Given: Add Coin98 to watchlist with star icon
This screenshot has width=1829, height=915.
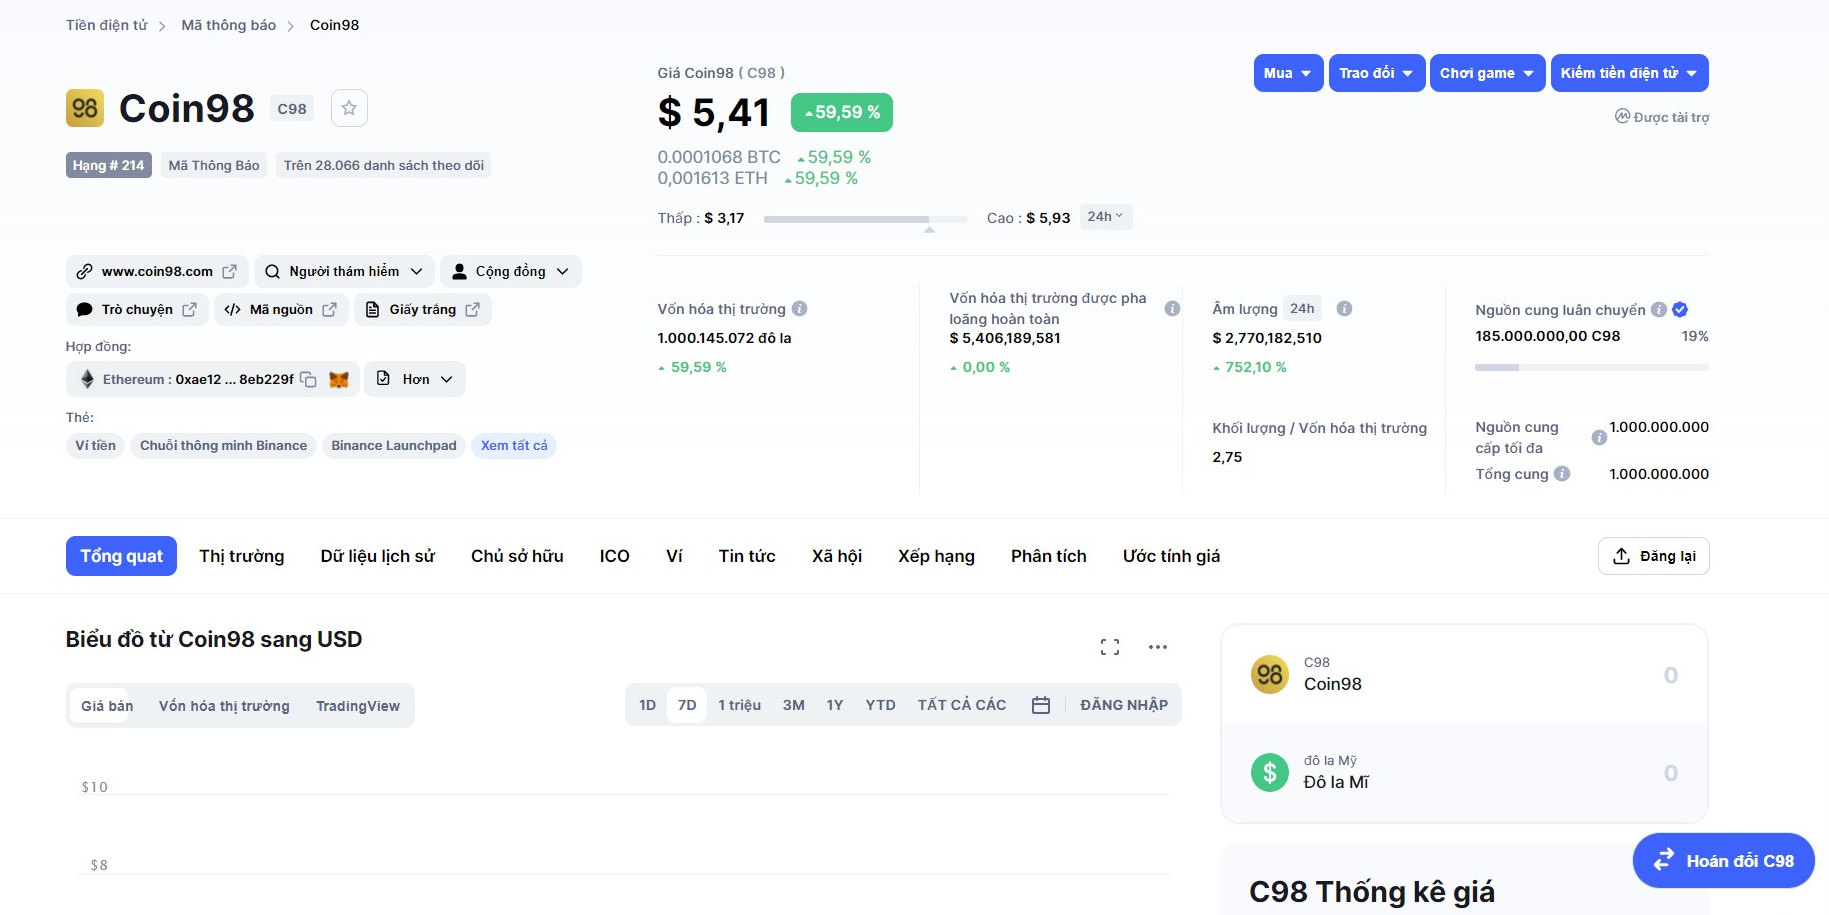Looking at the screenshot, I should (x=349, y=108).
